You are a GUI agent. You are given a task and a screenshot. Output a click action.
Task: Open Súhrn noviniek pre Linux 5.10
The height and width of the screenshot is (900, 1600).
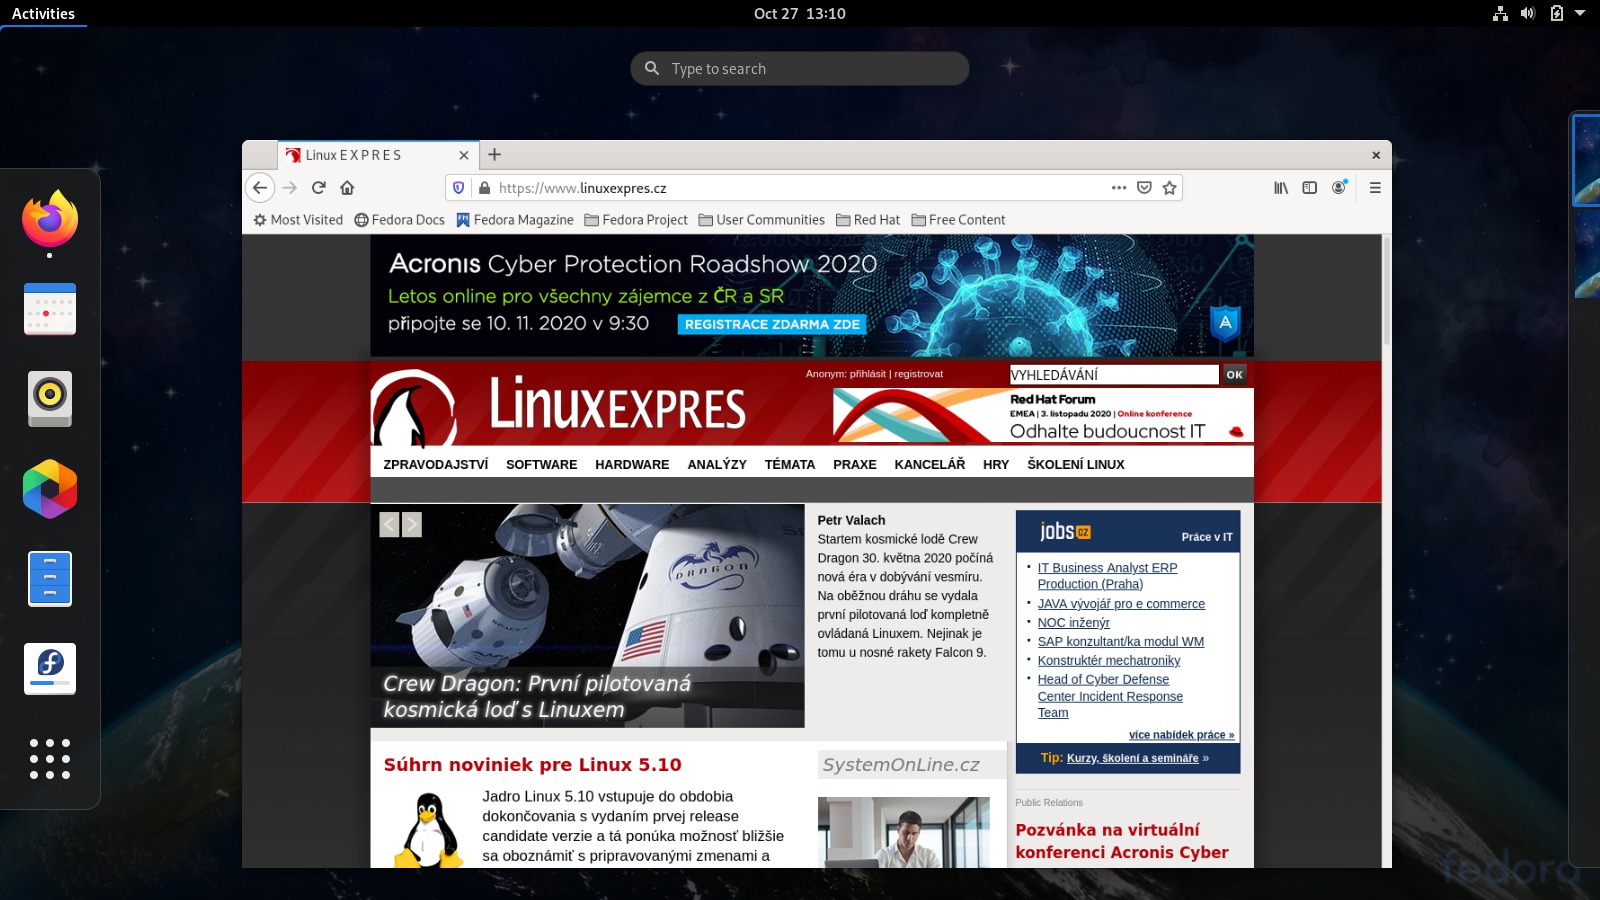tap(532, 765)
